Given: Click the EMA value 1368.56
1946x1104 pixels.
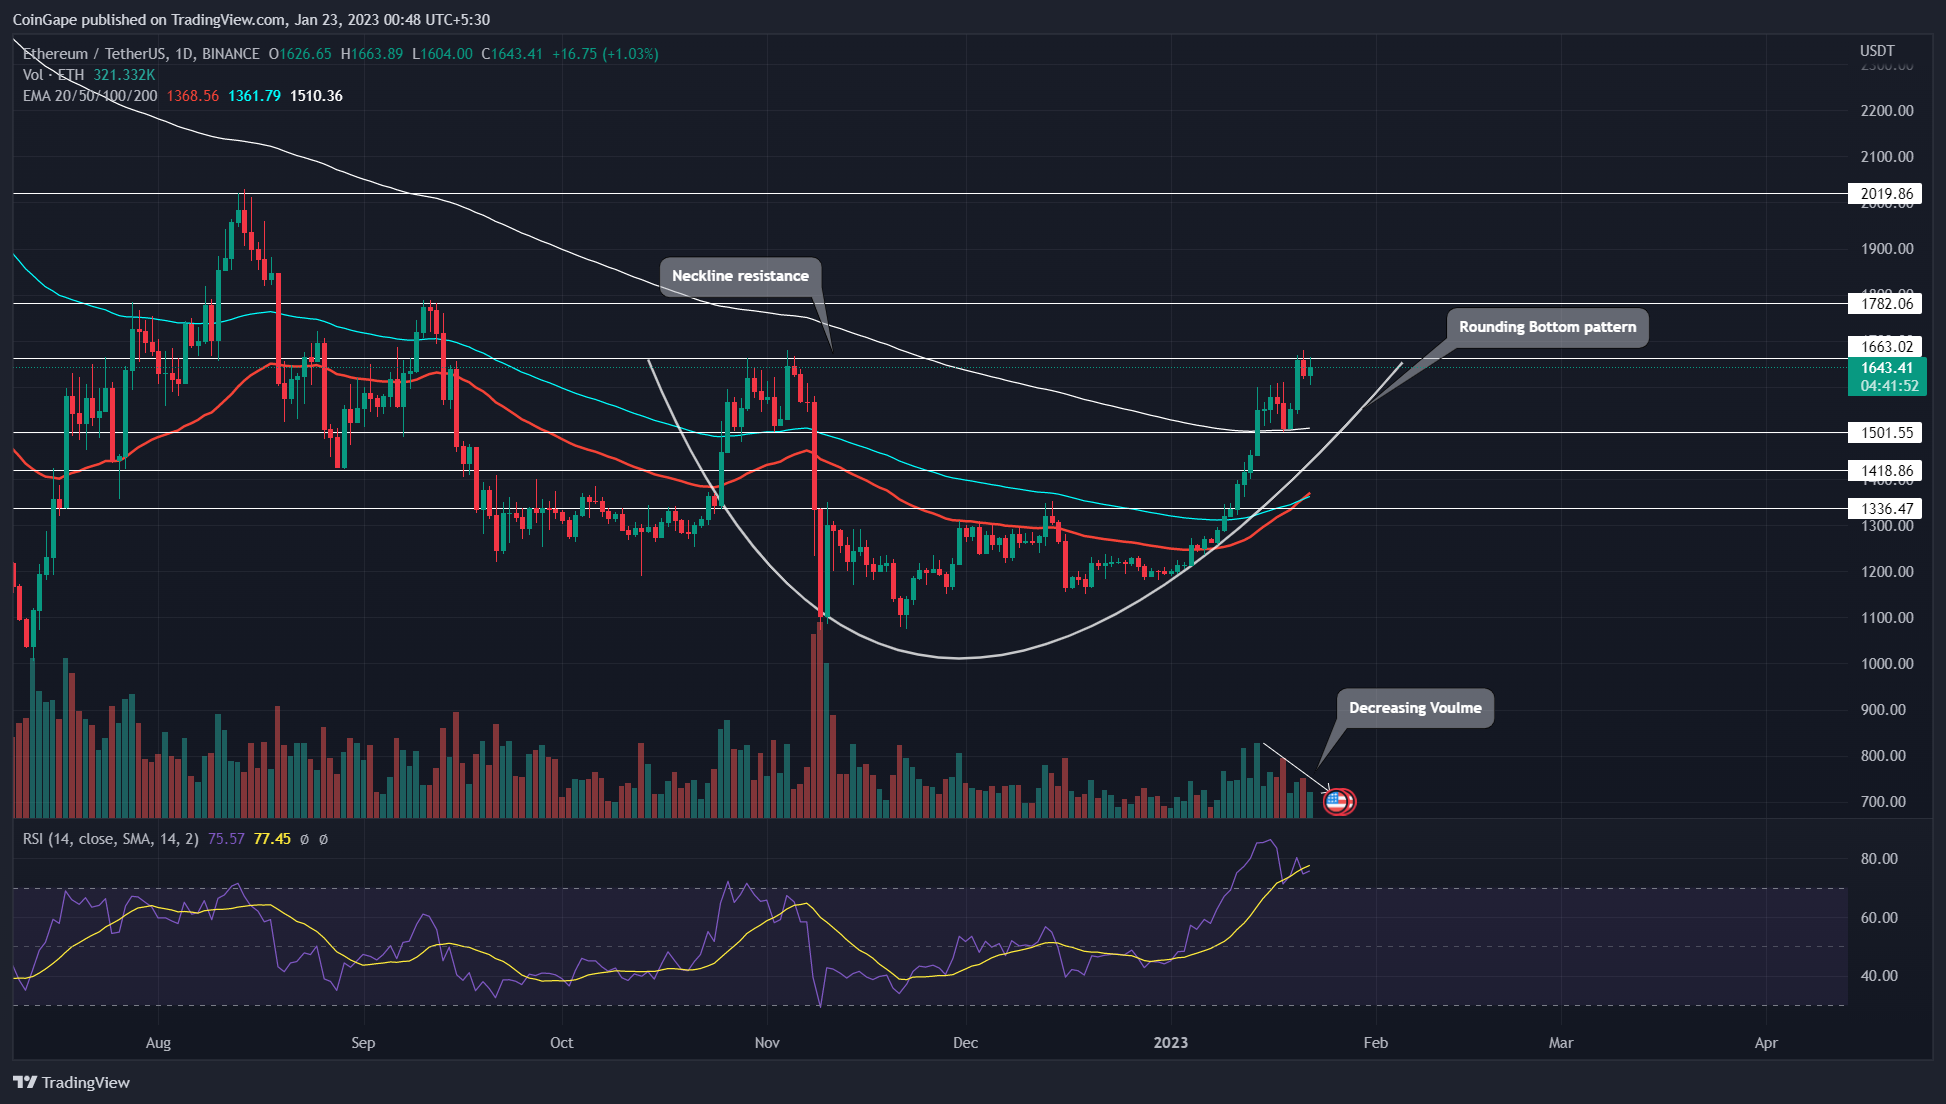Looking at the screenshot, I should pyautogui.click(x=192, y=96).
